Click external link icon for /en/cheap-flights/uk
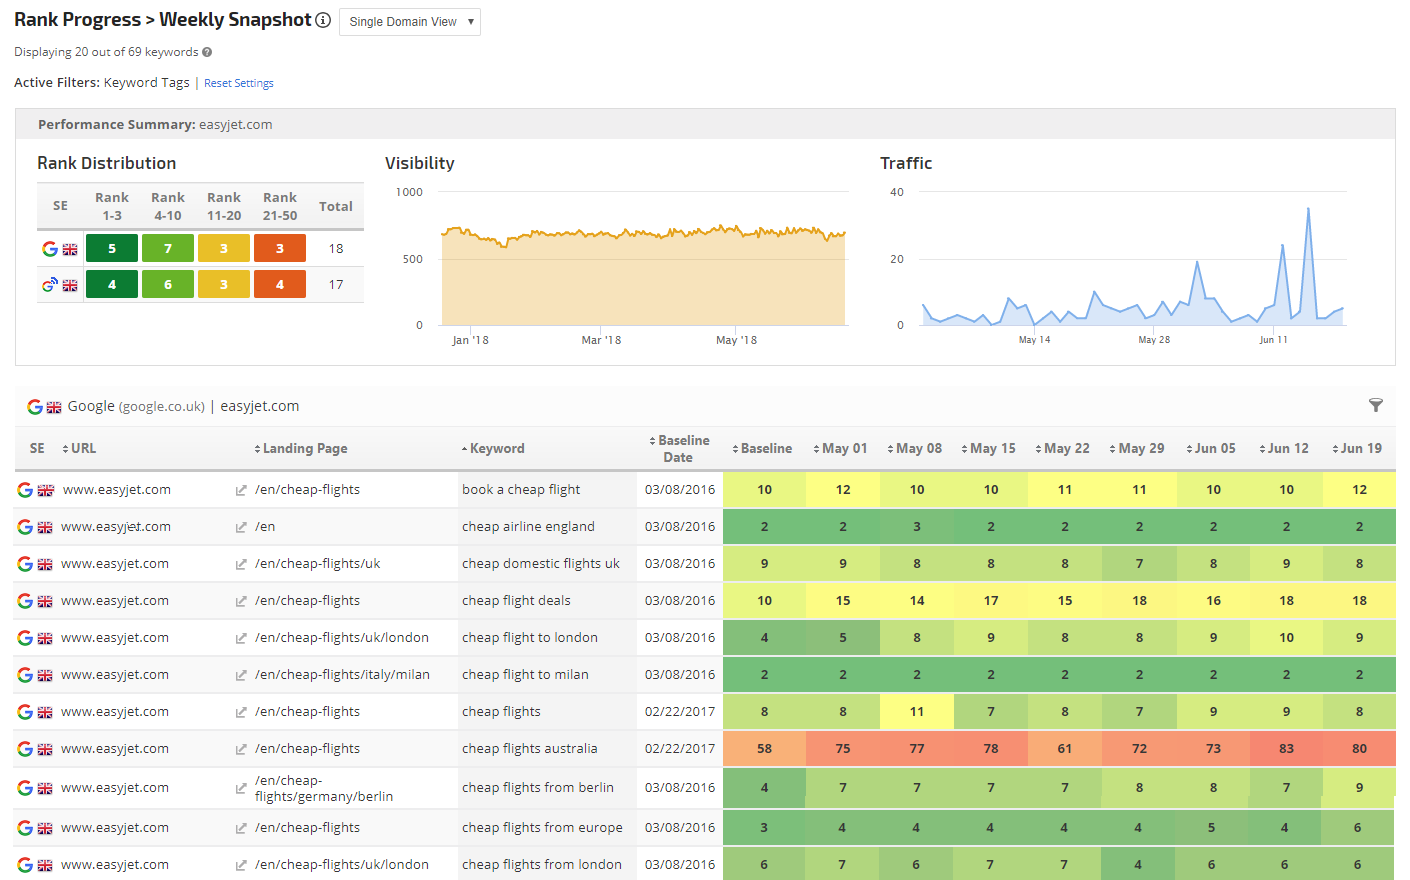Image resolution: width=1410 pixels, height=880 pixels. pyautogui.click(x=241, y=564)
